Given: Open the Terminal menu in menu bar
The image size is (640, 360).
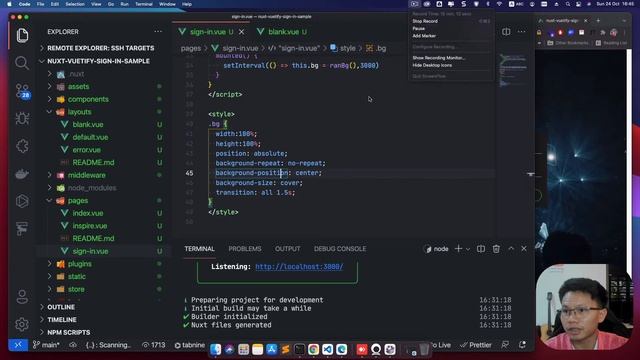Looking at the screenshot, I should coord(144,4).
